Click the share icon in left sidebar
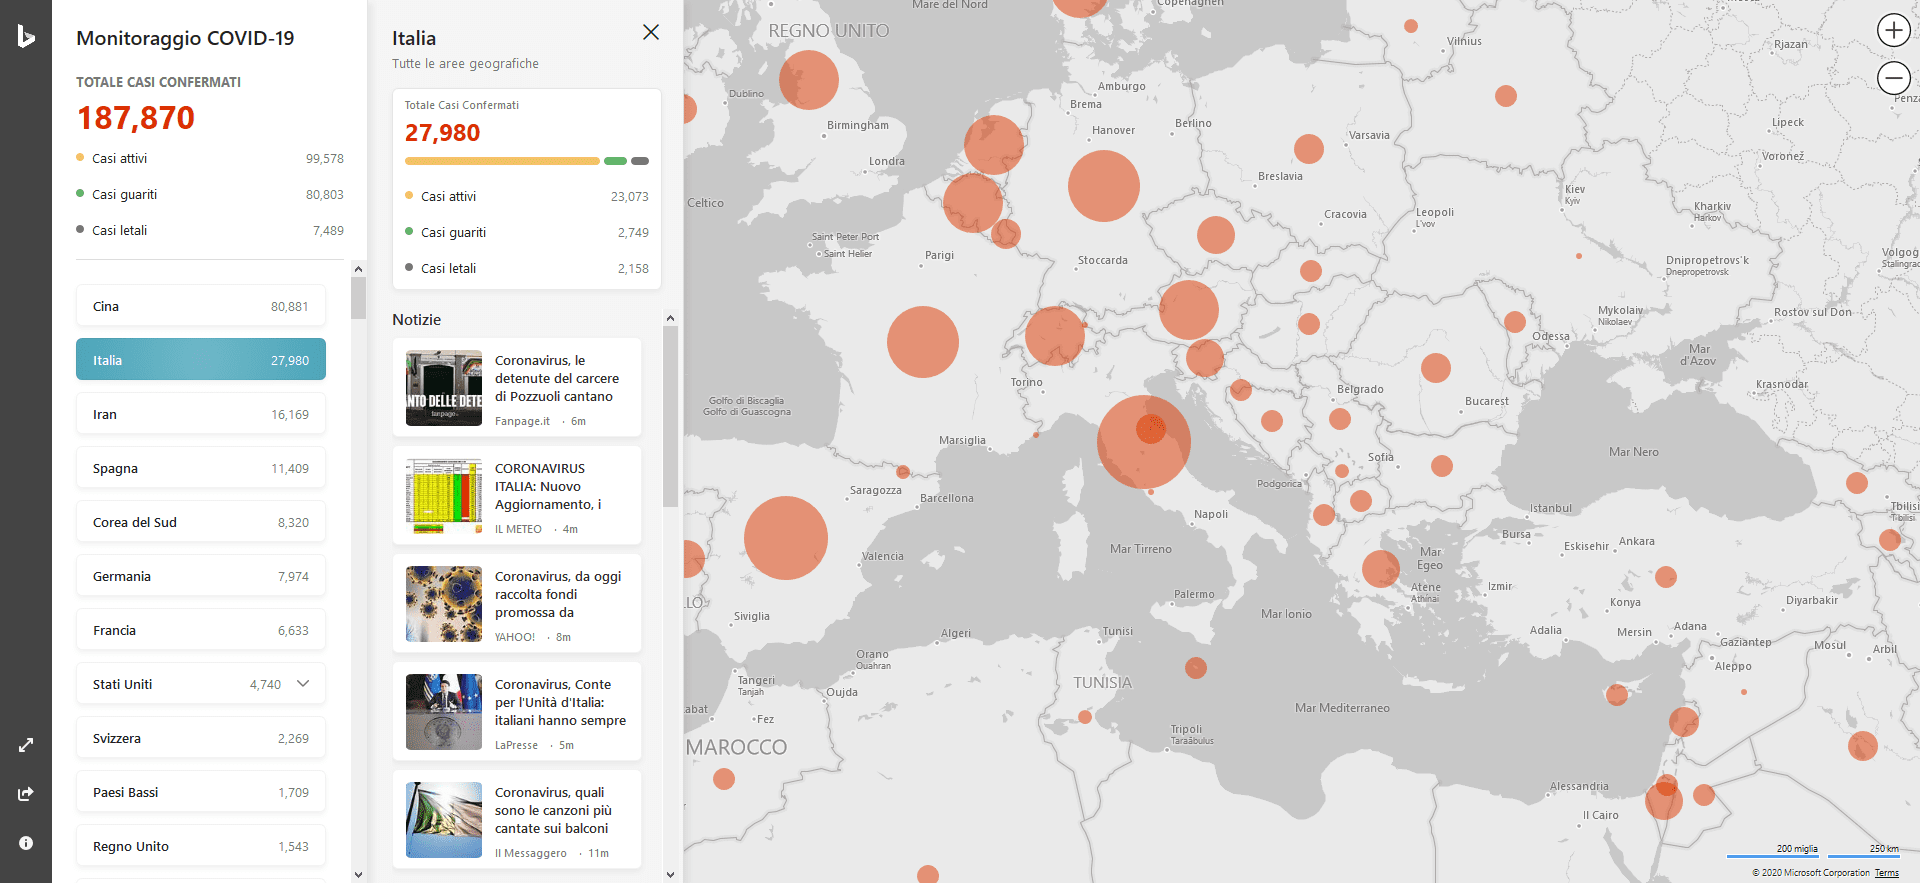Viewport: 1920px width, 883px height. click(26, 794)
